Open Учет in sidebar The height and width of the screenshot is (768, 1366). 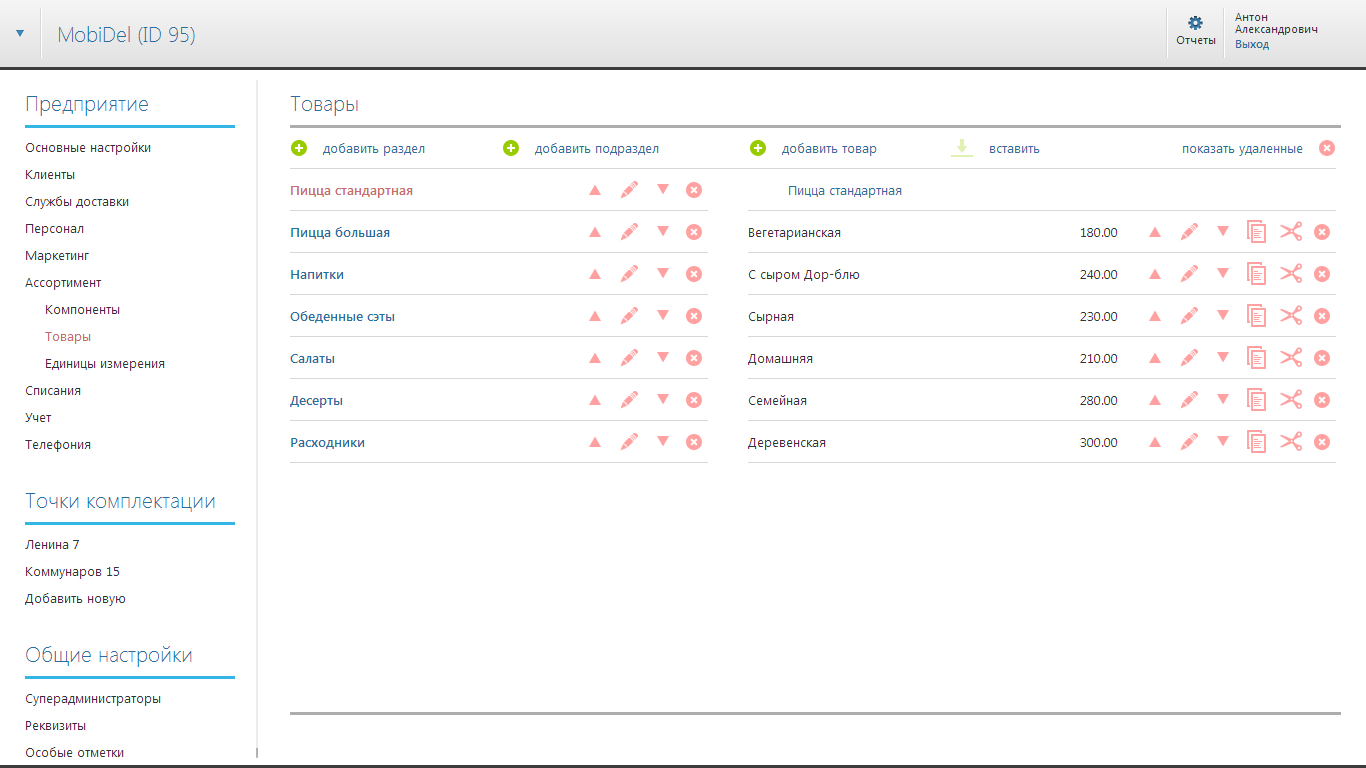pyautogui.click(x=38, y=418)
